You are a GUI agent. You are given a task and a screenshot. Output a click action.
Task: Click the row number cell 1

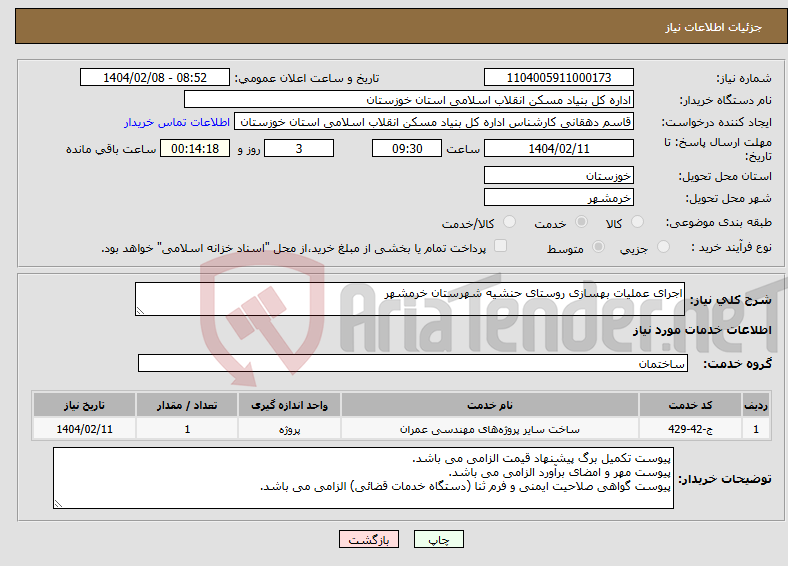756,429
